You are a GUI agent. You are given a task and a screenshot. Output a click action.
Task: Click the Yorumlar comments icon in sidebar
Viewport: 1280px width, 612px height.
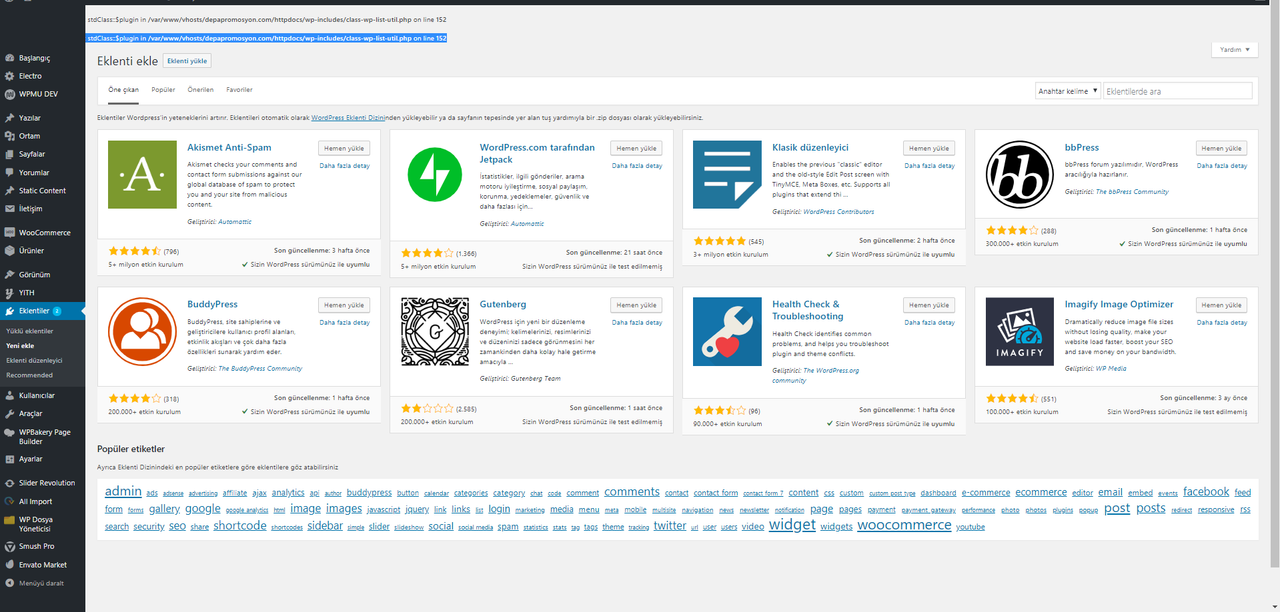(9, 172)
